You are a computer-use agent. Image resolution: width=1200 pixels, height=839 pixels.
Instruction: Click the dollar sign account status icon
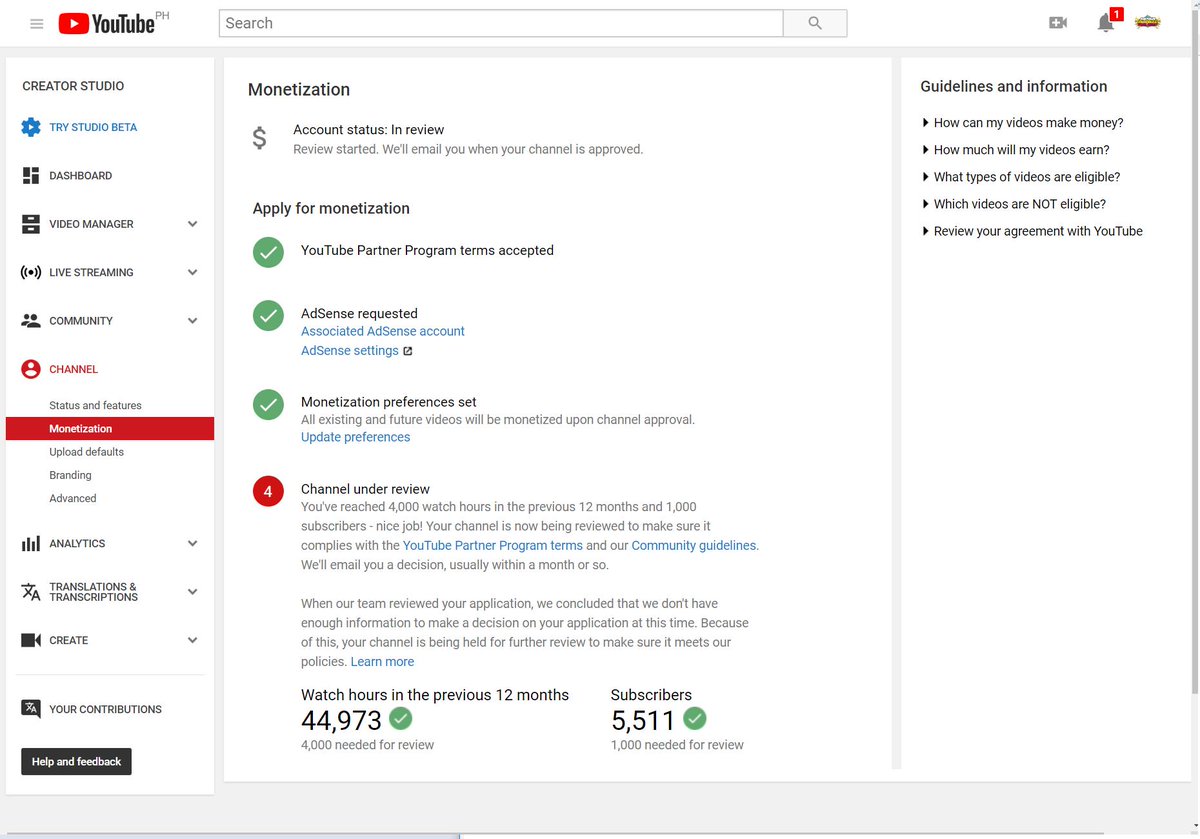[259, 139]
